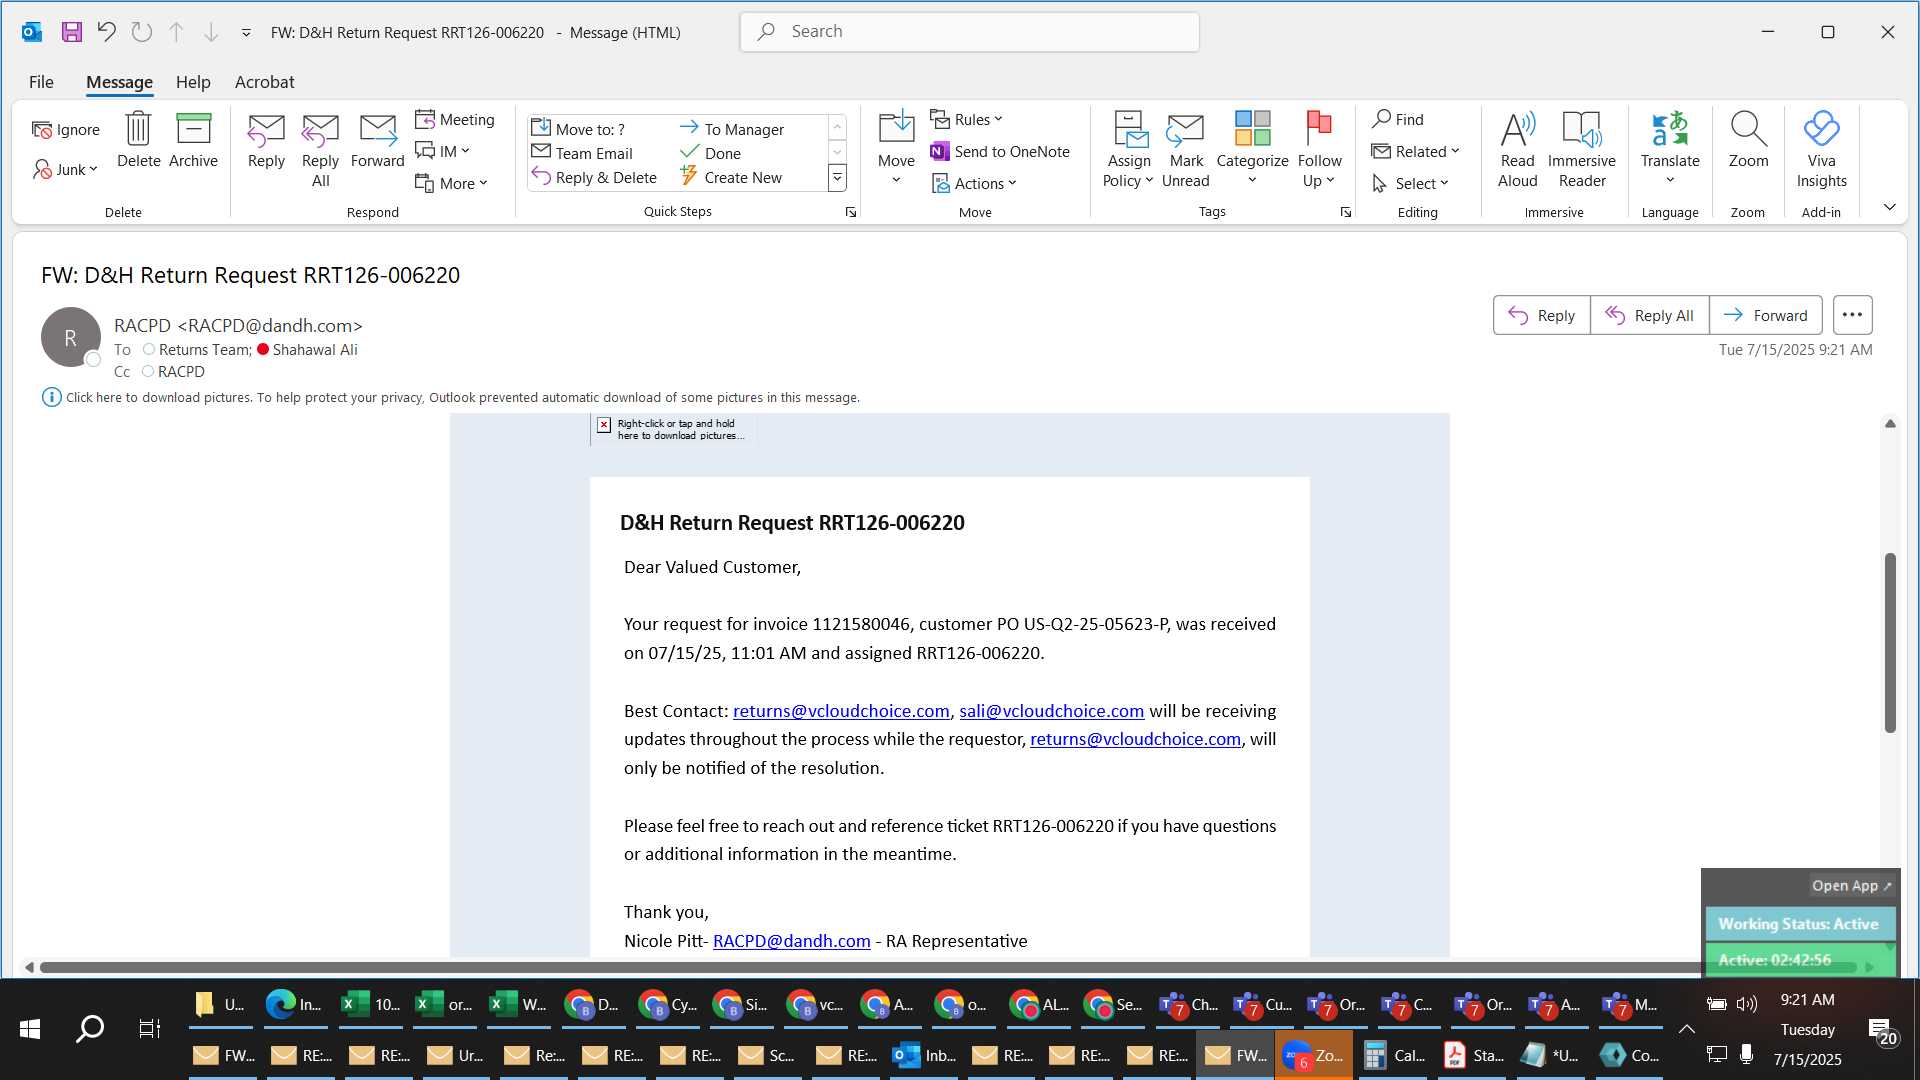Open the Zoom magnifier tool
The image size is (1920, 1080).
1748,140
